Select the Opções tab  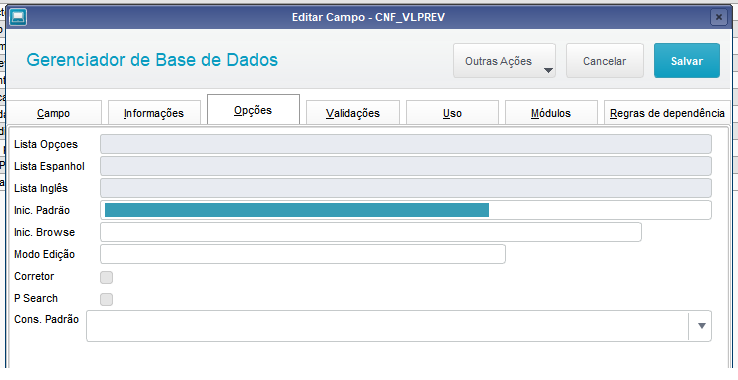[x=253, y=110]
